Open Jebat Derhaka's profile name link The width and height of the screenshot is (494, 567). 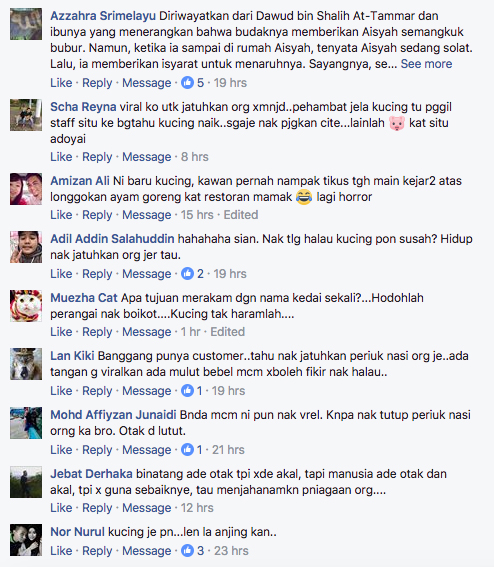[91, 474]
